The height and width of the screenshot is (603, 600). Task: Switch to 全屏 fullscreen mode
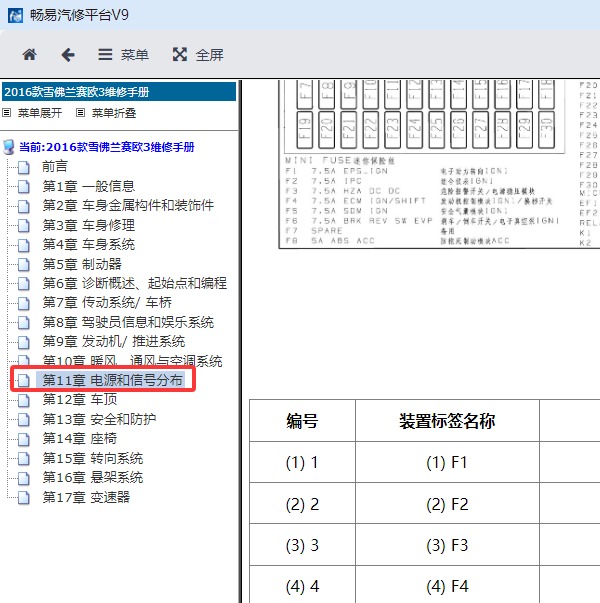coord(198,55)
